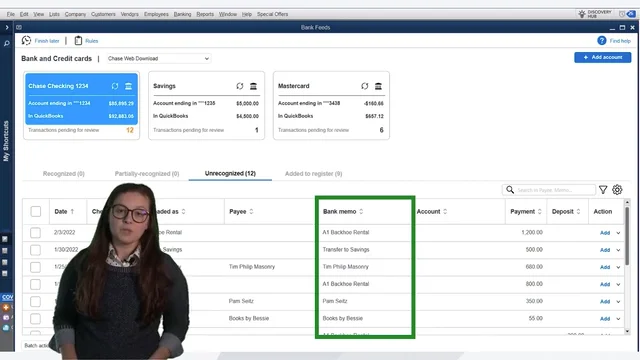Expand Add options for 500.00 payment

618,250
